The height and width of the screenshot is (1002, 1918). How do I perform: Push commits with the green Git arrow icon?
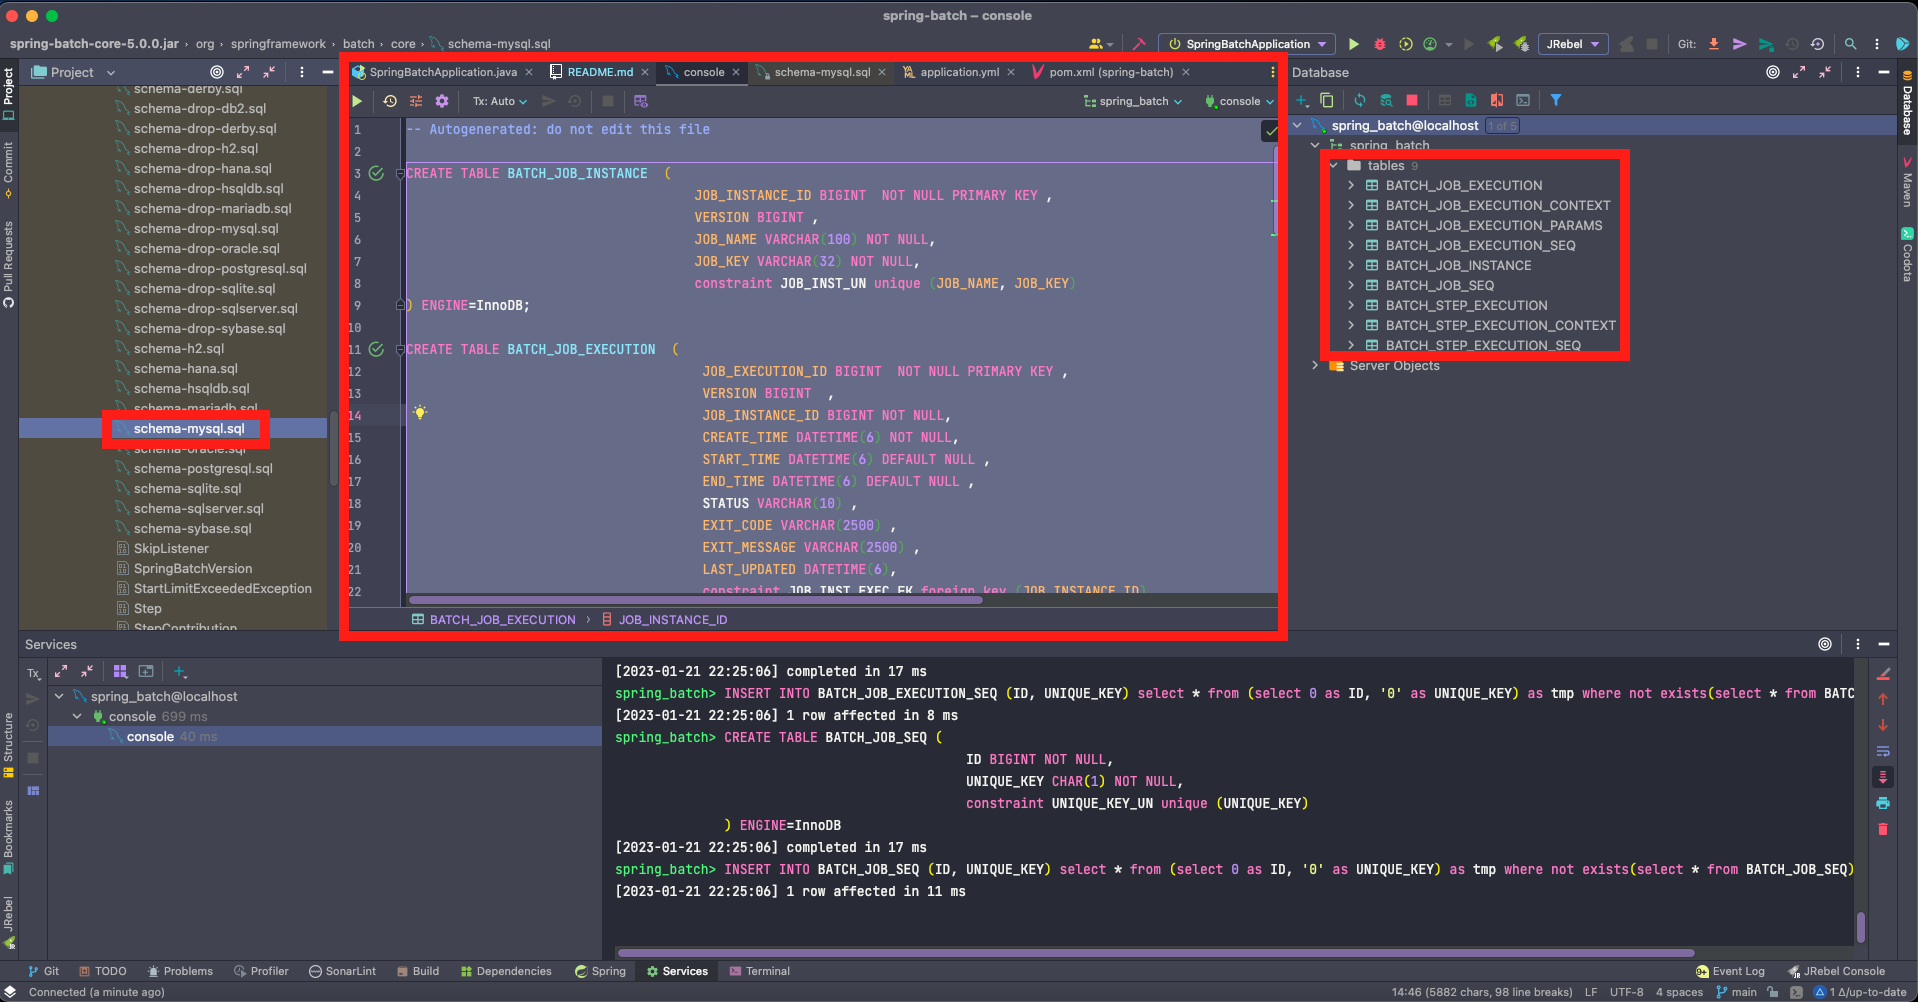pos(1766,44)
